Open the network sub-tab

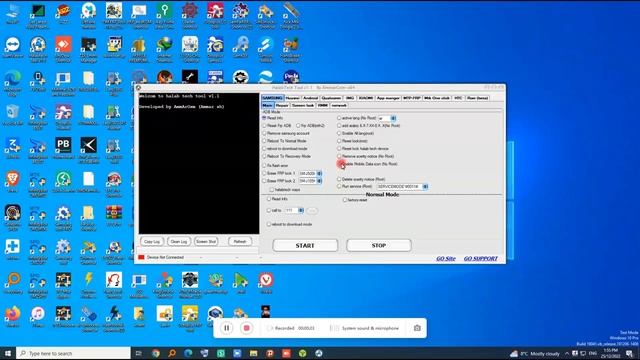click(339, 105)
